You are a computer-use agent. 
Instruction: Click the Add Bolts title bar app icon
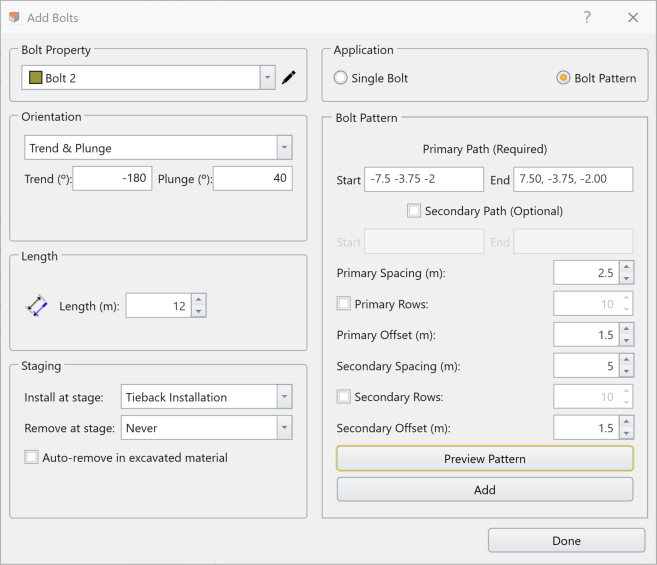[14, 18]
